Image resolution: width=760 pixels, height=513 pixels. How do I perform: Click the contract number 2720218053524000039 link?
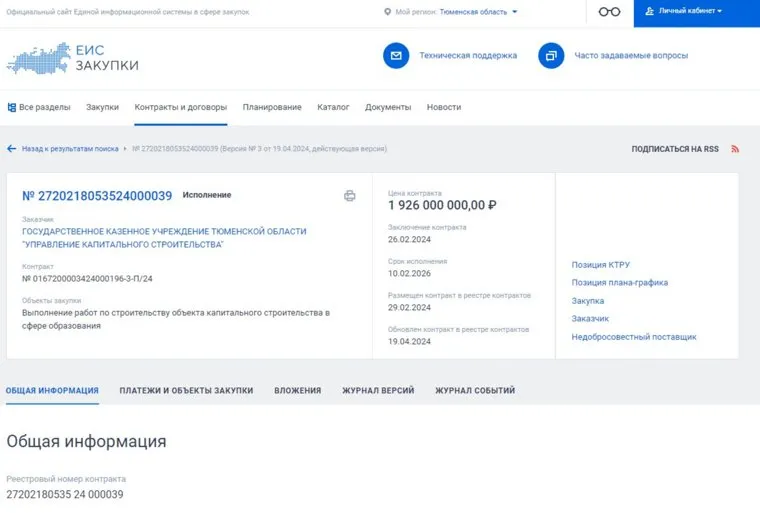97,195
